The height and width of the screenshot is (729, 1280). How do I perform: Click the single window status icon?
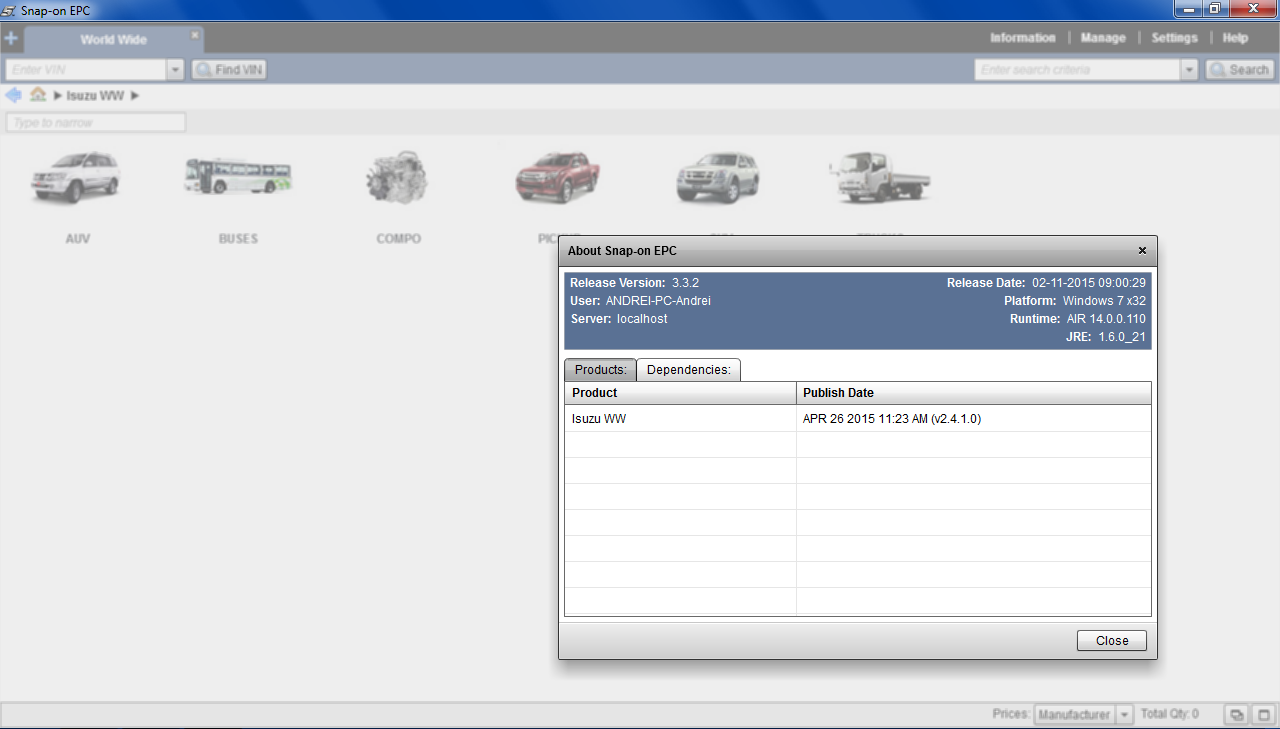(x=1263, y=715)
